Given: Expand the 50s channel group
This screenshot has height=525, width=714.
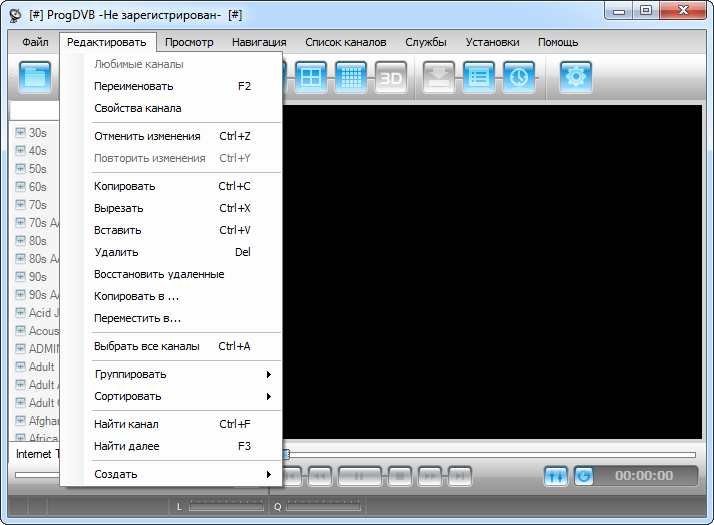Looking at the screenshot, I should (x=20, y=168).
